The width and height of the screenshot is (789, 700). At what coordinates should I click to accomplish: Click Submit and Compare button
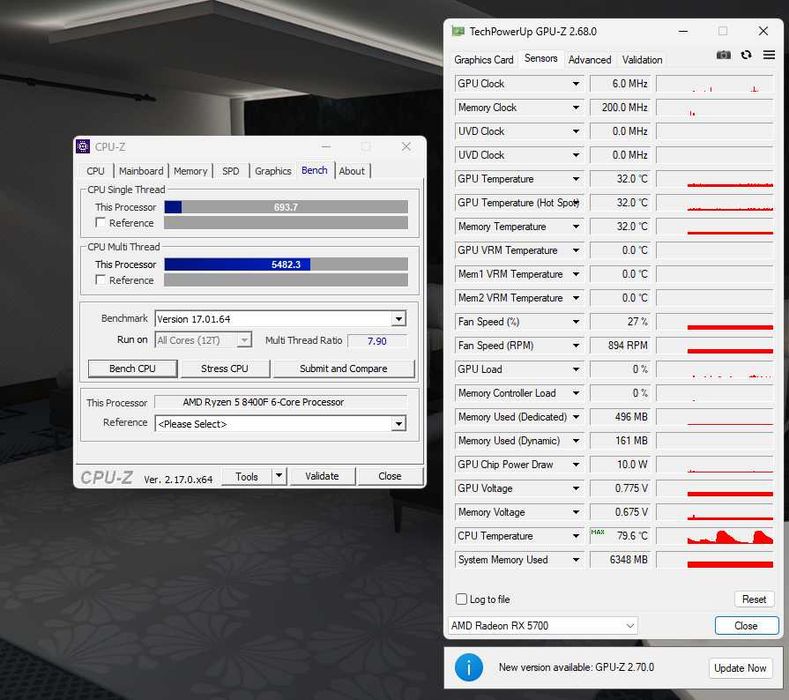[344, 368]
